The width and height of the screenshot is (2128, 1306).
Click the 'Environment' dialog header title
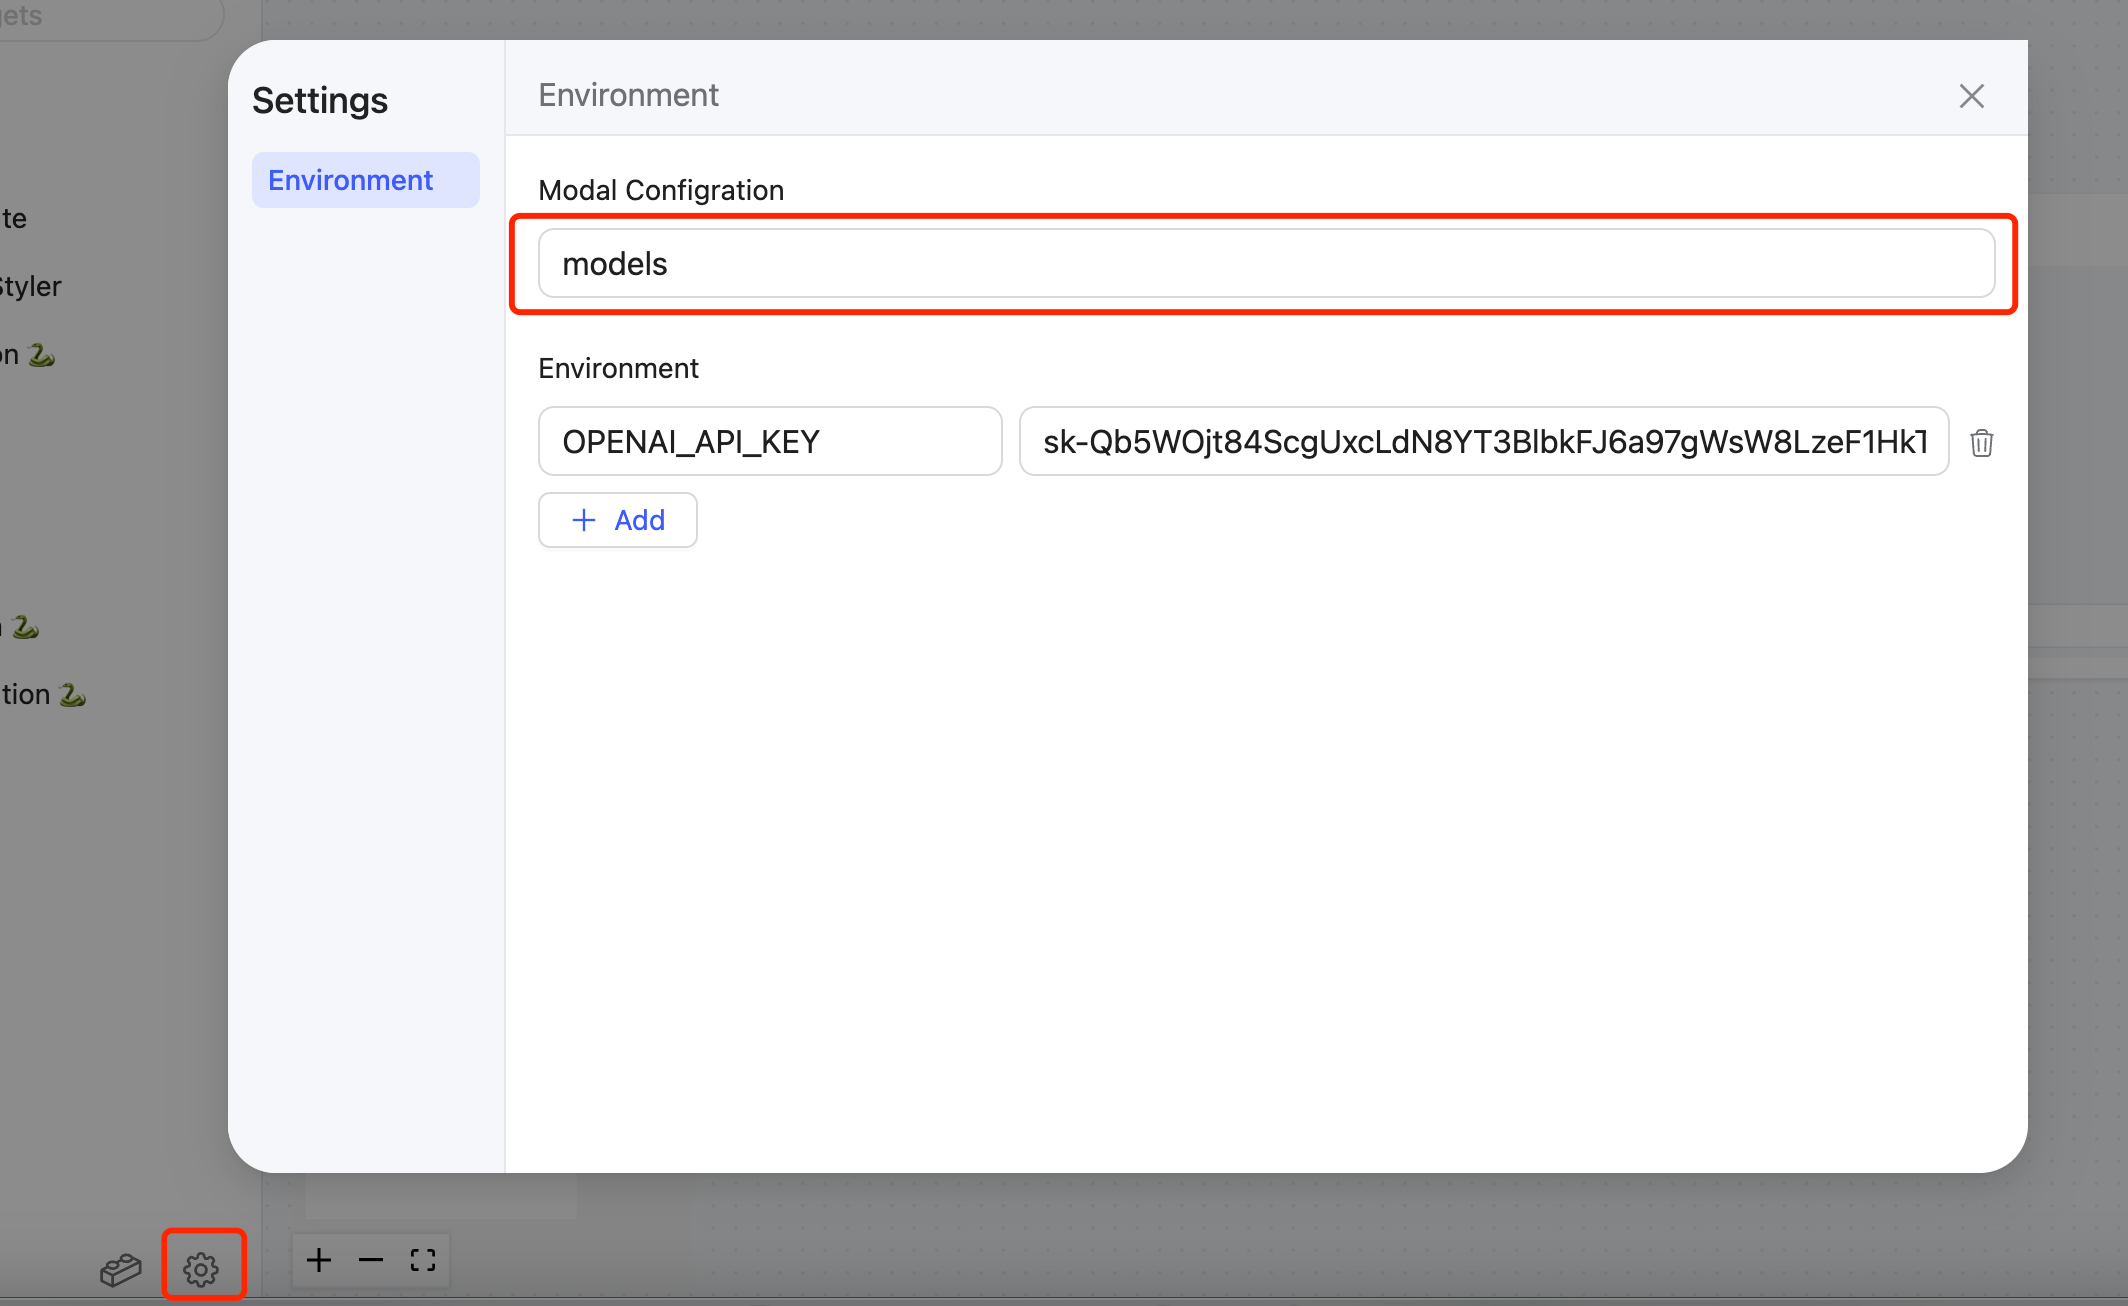click(628, 95)
